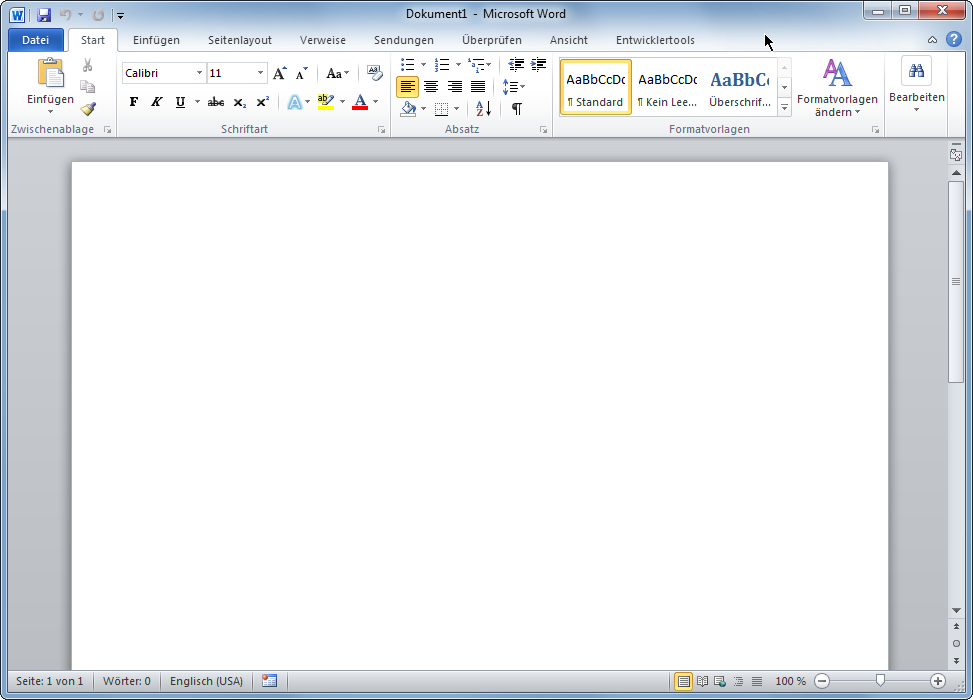Click the Grow Font icon
This screenshot has height=700, width=973.
pyautogui.click(x=280, y=73)
